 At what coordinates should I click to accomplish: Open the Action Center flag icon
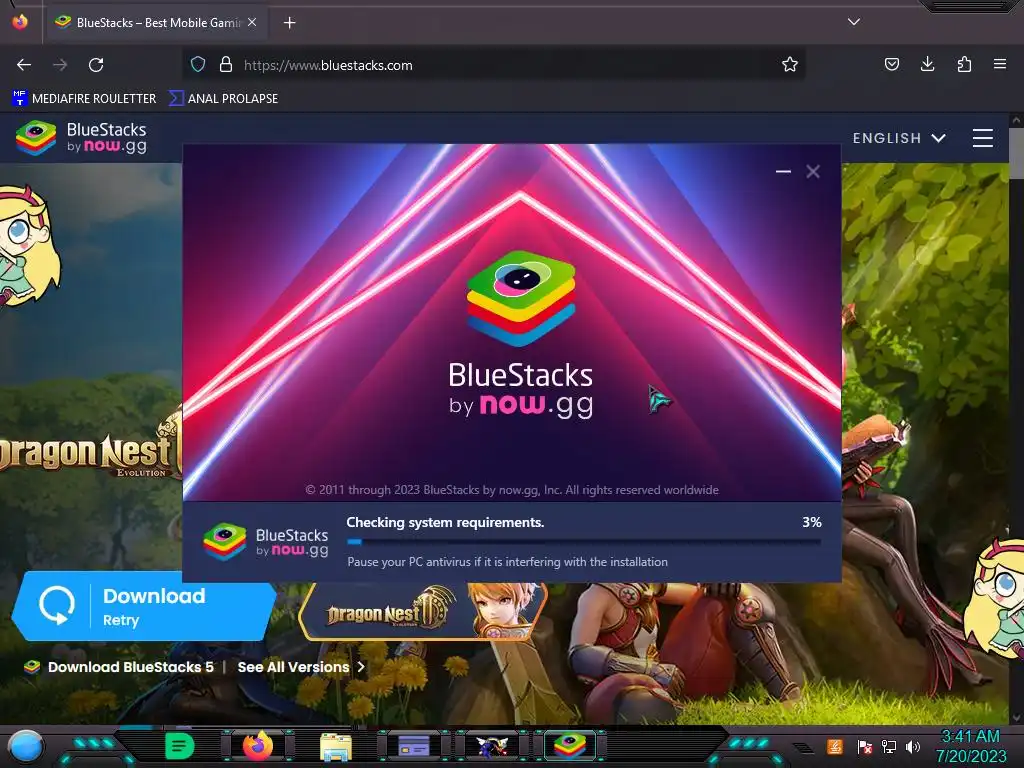[x=864, y=746]
